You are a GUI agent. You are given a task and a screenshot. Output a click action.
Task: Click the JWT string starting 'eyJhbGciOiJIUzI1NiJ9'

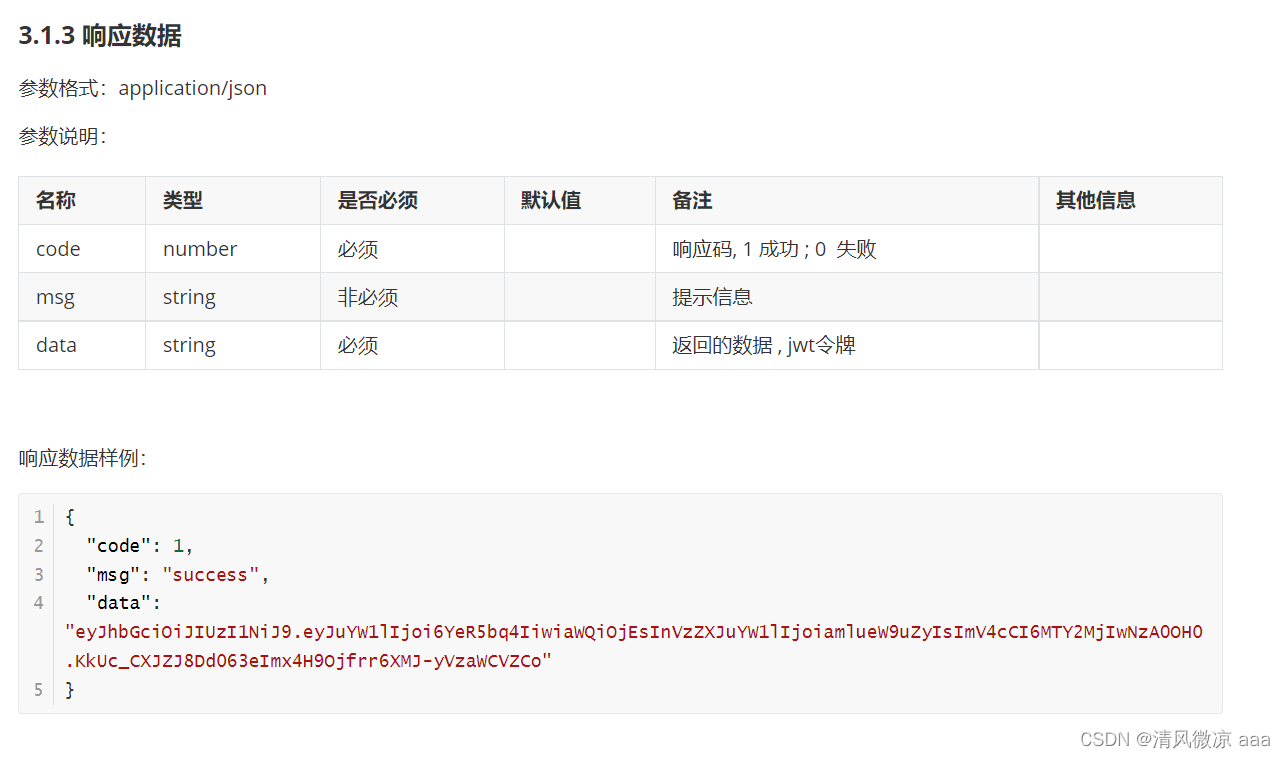tap(634, 632)
